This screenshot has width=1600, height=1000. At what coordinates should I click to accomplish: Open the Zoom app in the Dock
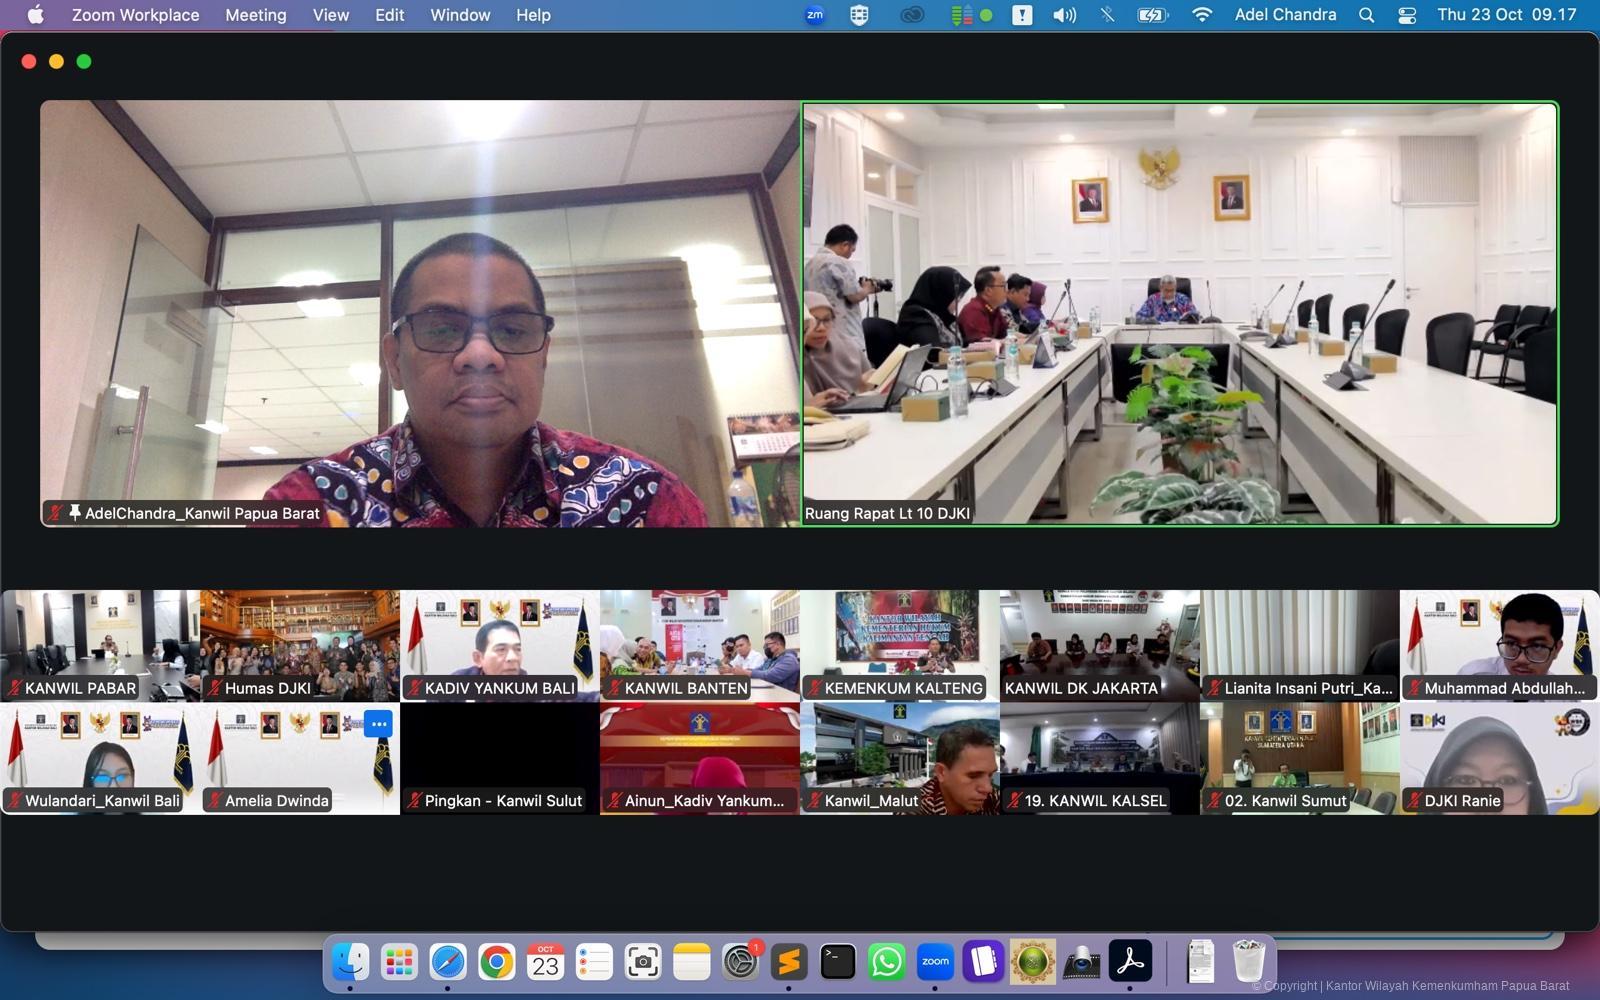(x=935, y=962)
